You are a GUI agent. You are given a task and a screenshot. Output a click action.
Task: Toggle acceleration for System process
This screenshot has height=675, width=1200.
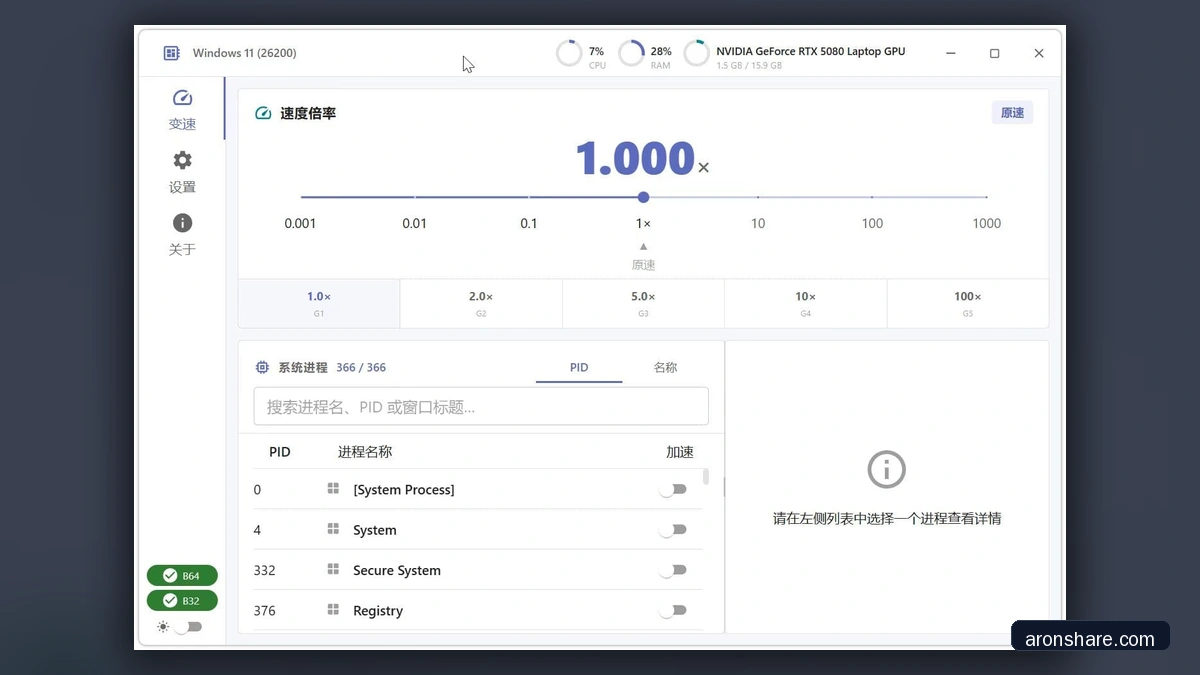tap(673, 529)
